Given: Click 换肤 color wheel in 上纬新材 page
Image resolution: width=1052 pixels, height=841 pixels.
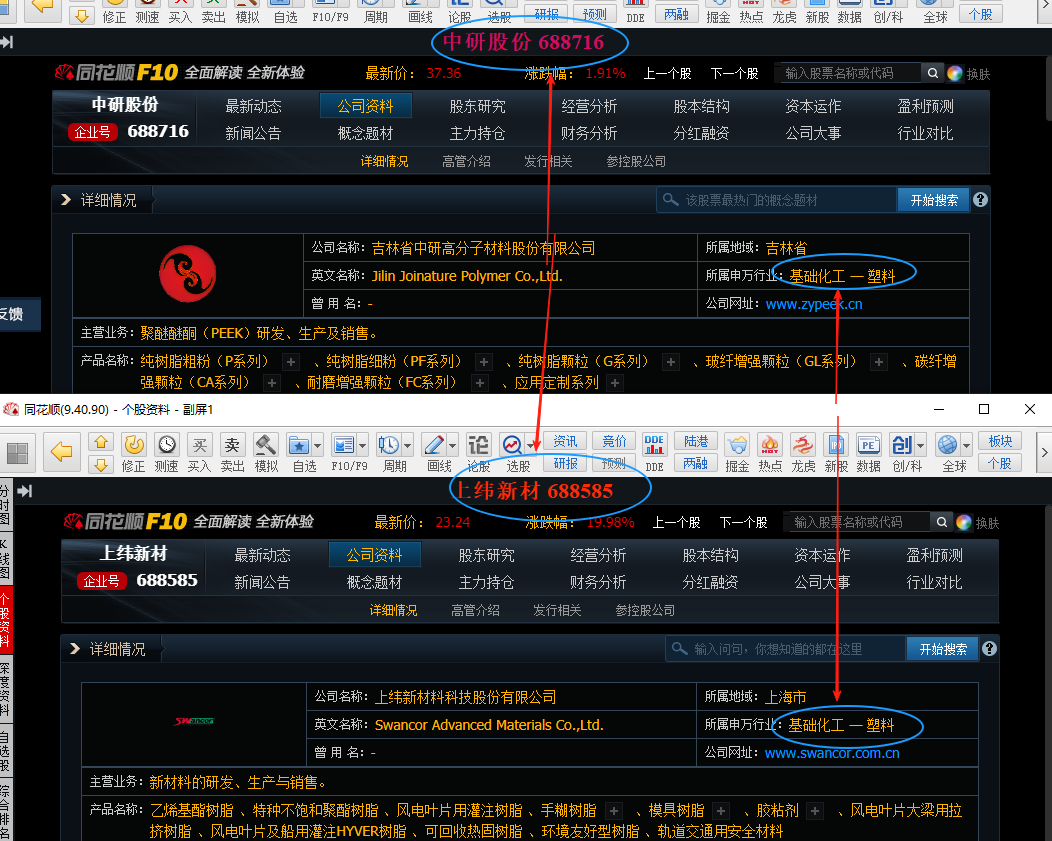Looking at the screenshot, I should pyautogui.click(x=963, y=522).
